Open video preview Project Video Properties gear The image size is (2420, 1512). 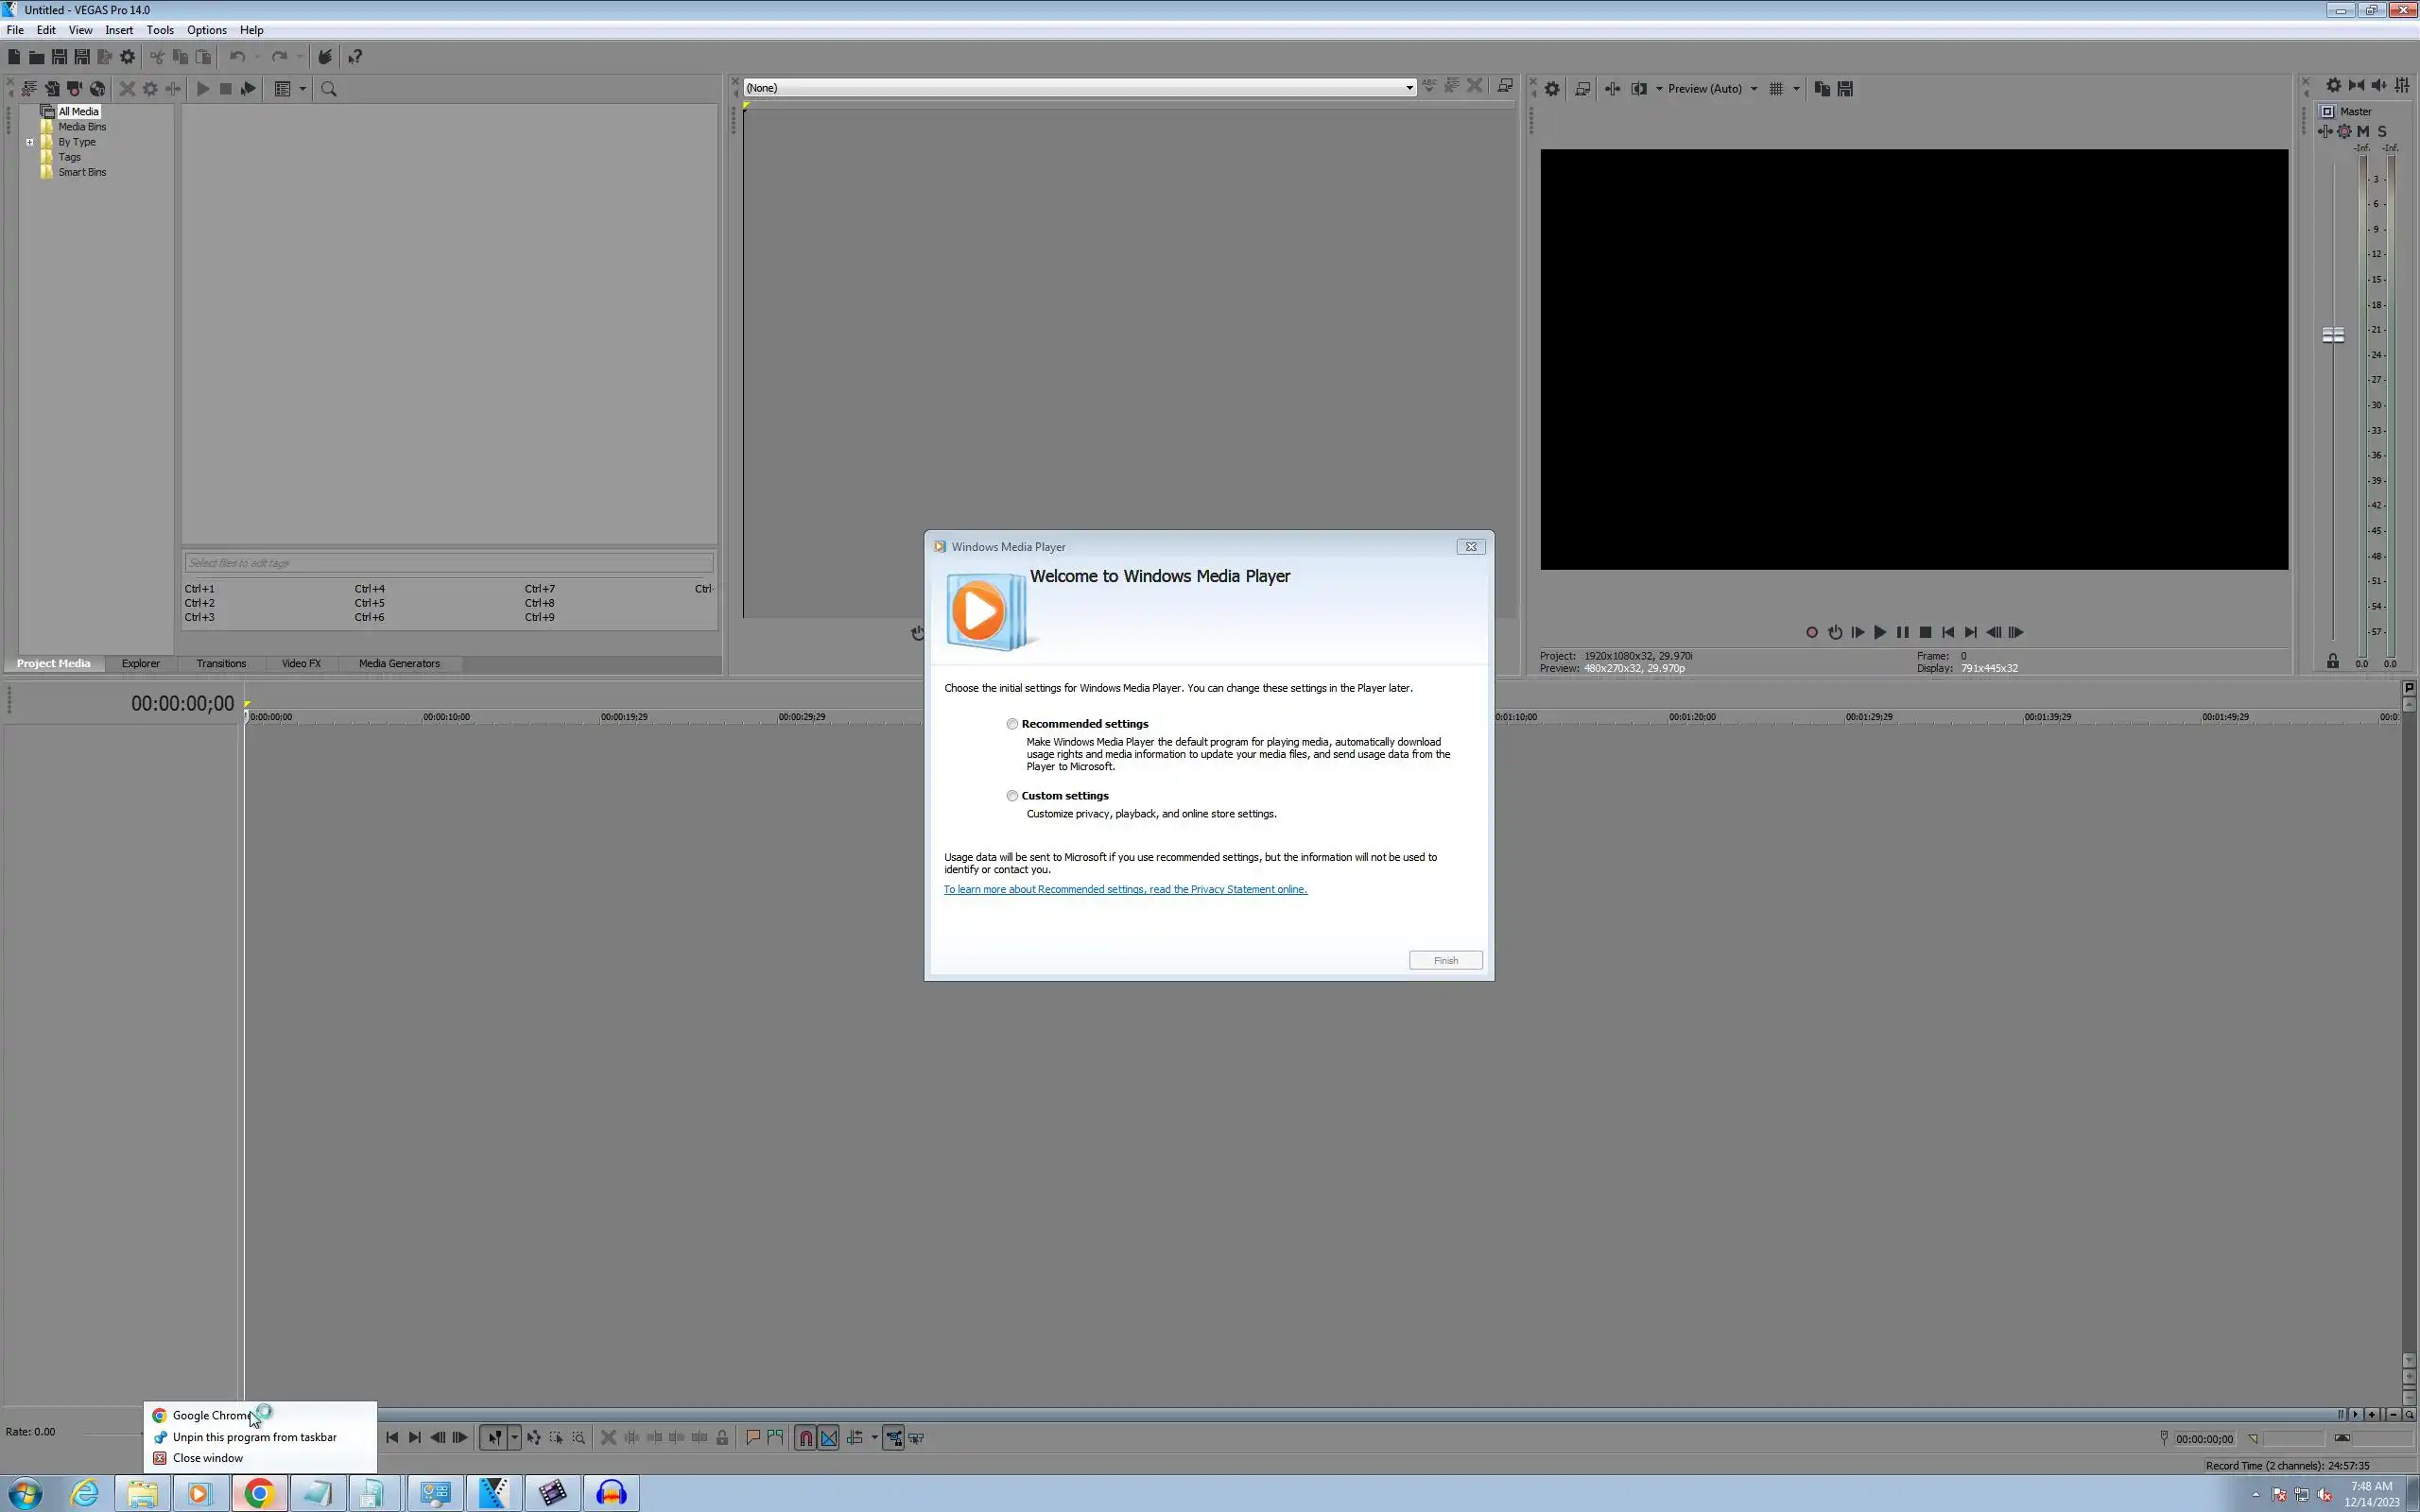[1552, 89]
